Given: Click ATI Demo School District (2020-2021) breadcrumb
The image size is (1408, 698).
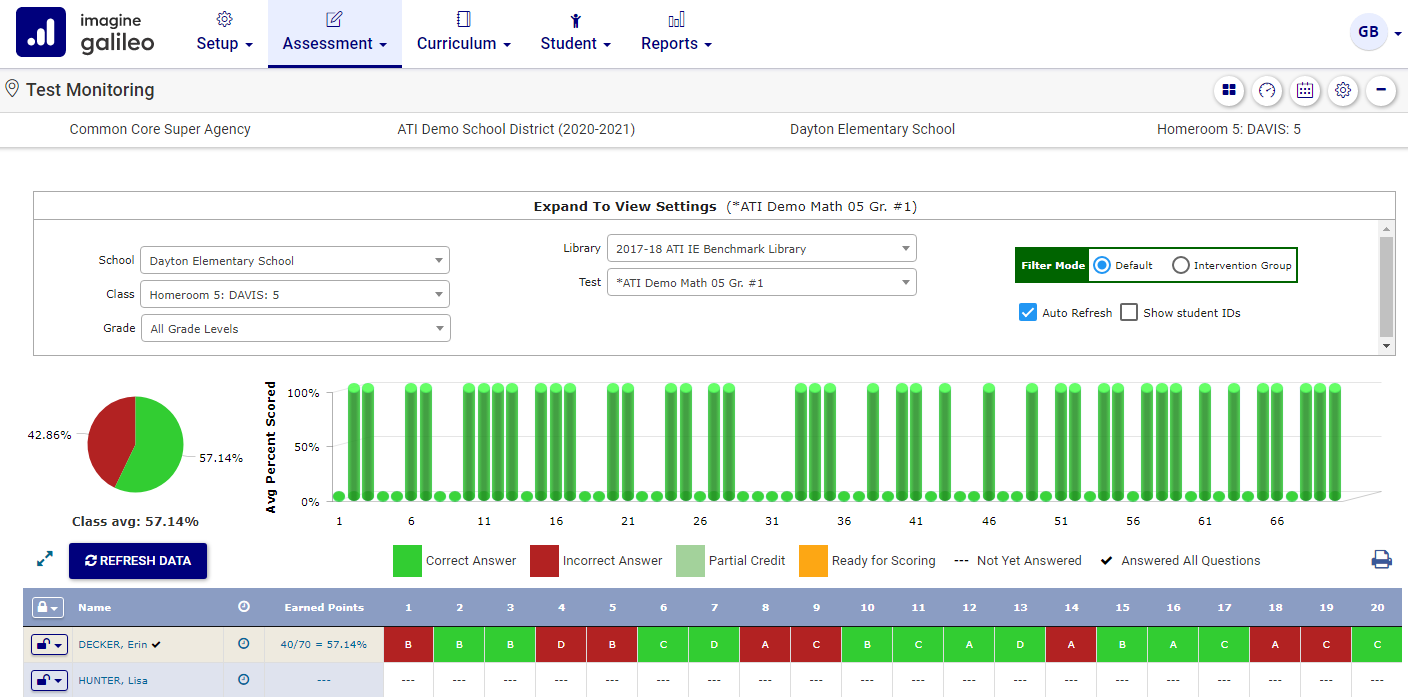Looking at the screenshot, I should (x=516, y=129).
